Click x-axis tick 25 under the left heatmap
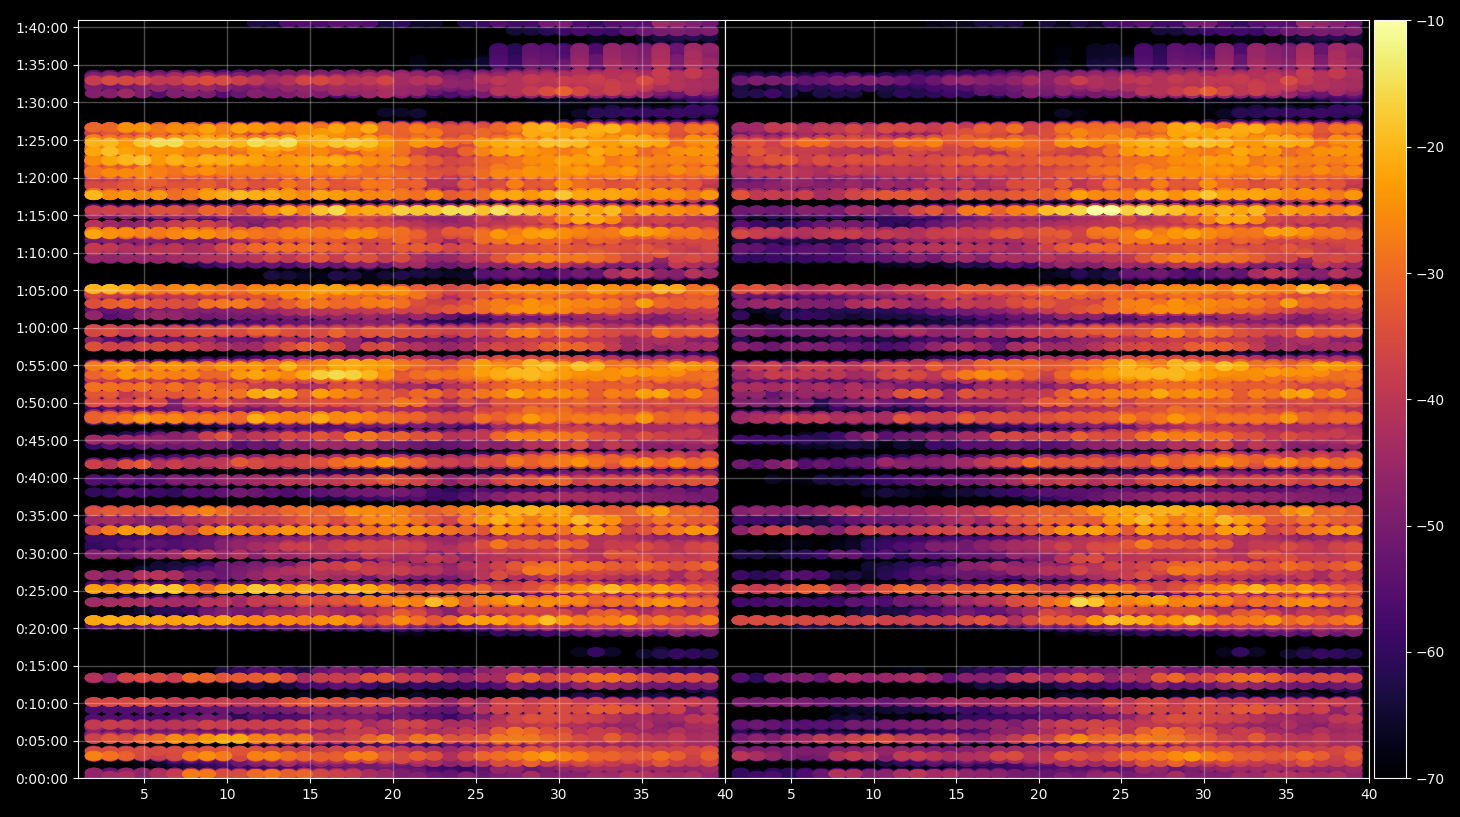Screen dimensions: 1460x817 pyautogui.click(x=475, y=795)
